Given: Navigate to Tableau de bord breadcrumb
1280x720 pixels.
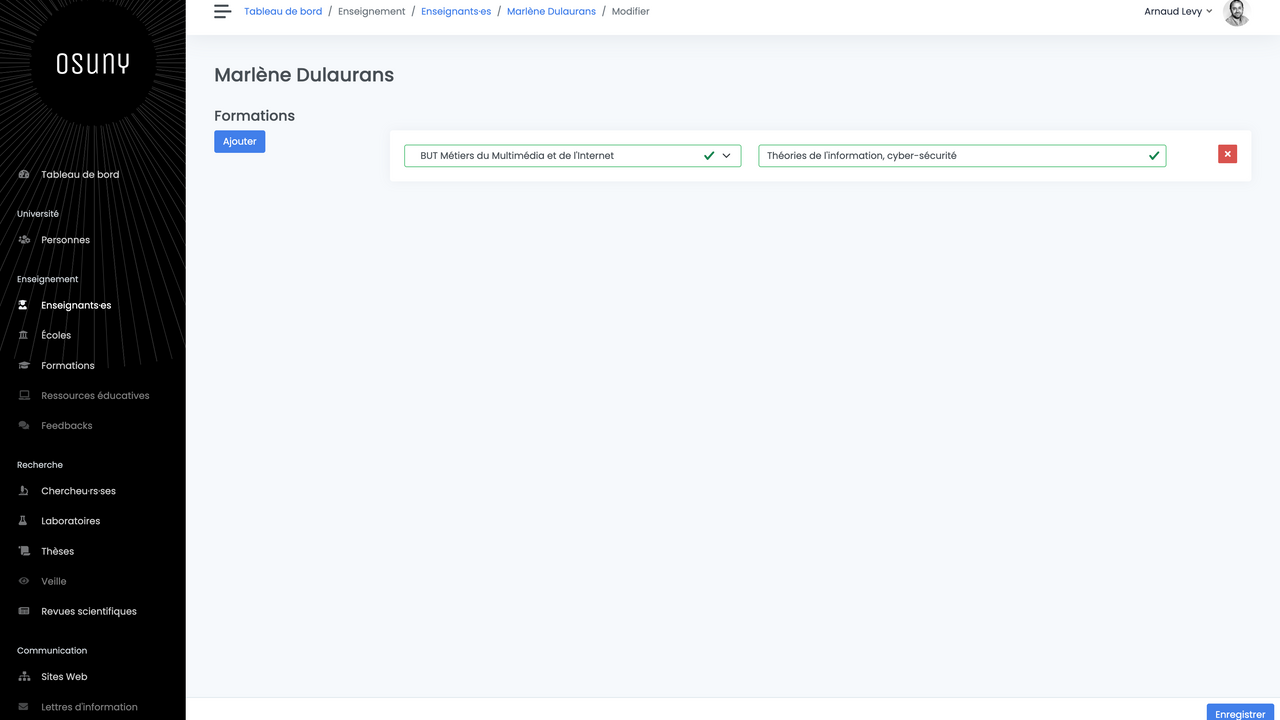Looking at the screenshot, I should [283, 11].
